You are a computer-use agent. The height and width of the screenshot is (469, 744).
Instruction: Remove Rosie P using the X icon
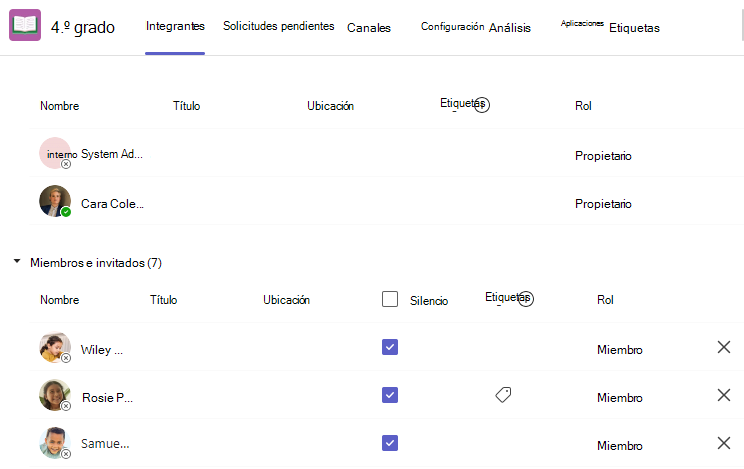[724, 395]
